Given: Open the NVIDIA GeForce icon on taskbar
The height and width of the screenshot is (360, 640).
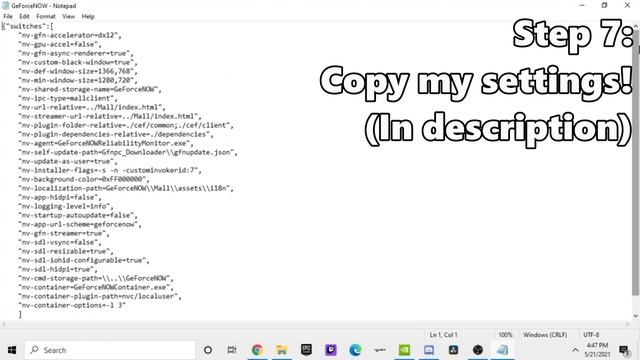Looking at the screenshot, I should coord(404,350).
